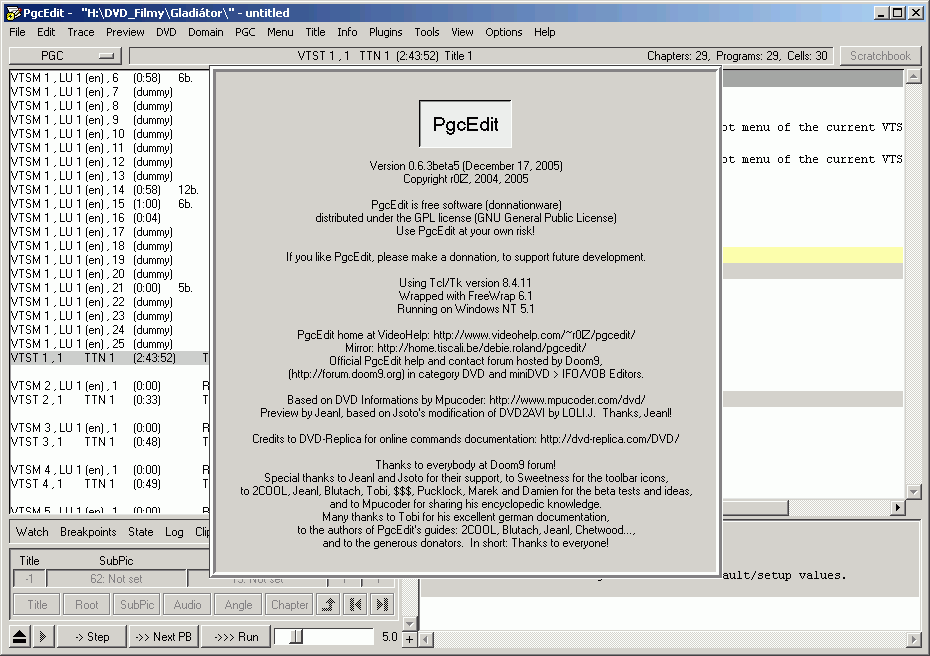Click the bottom pane scroll-left arrow
This screenshot has height=656, width=930.
(426, 639)
